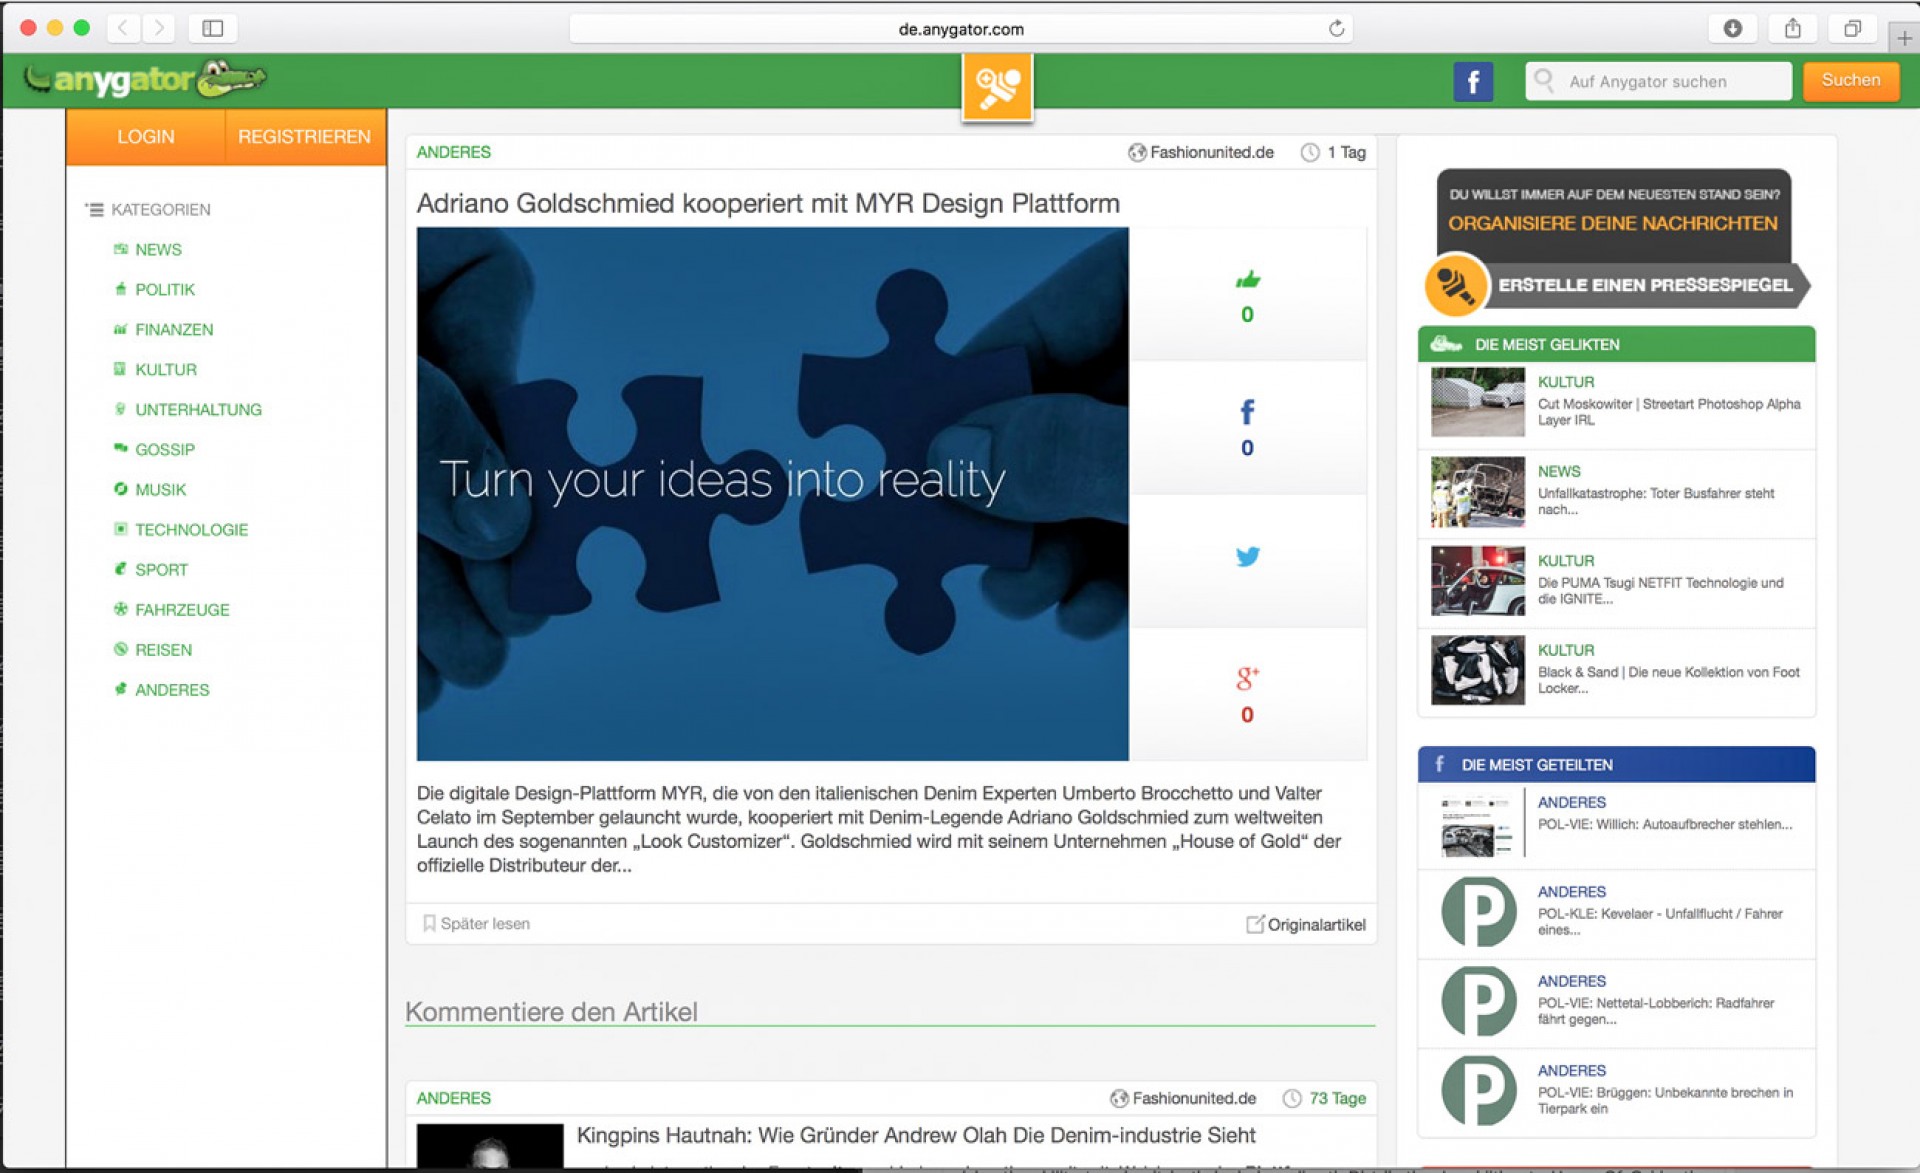This screenshot has height=1173, width=1920.
Task: Click the green thumbs-up like icon
Action: pos(1247,280)
